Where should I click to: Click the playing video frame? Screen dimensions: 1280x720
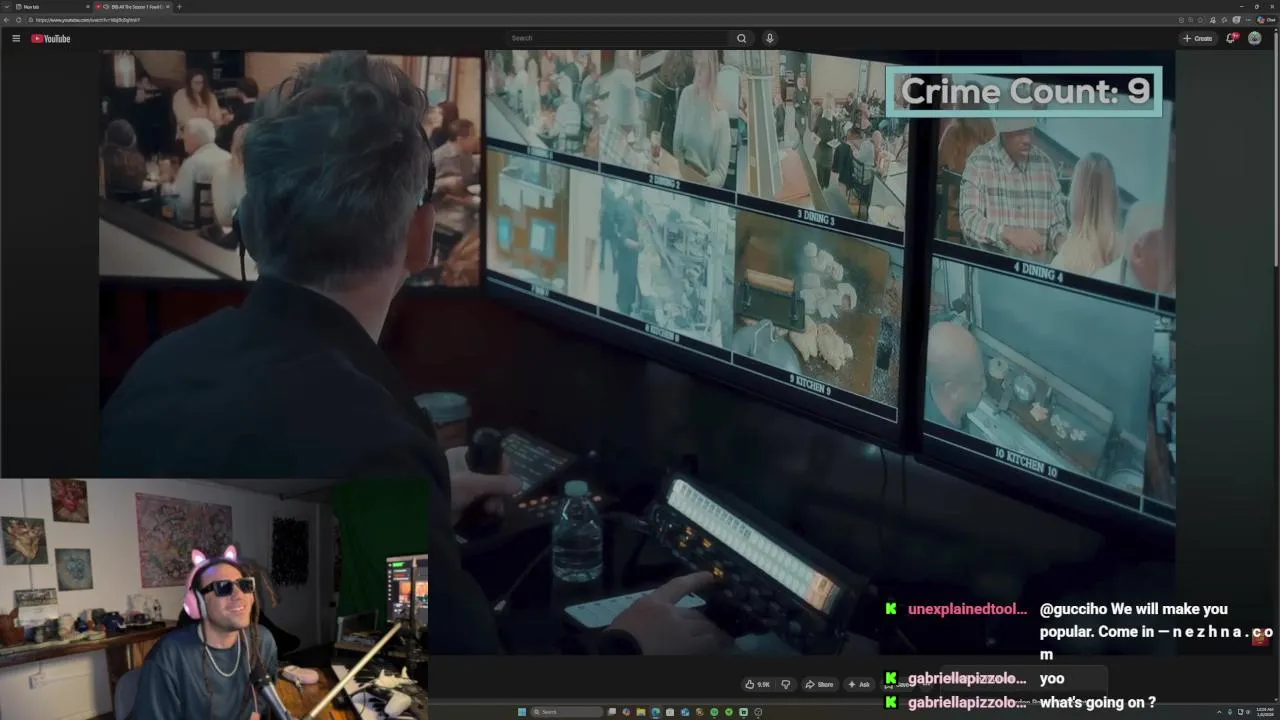(x=637, y=350)
